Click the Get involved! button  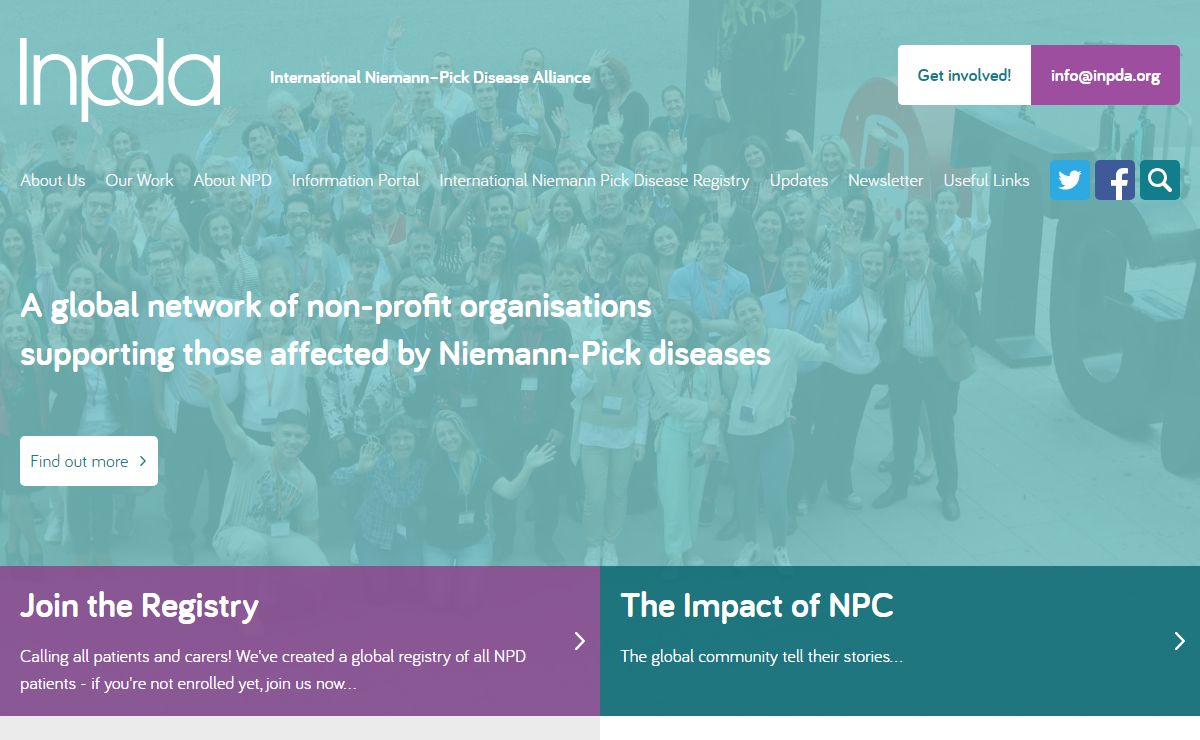pos(964,75)
